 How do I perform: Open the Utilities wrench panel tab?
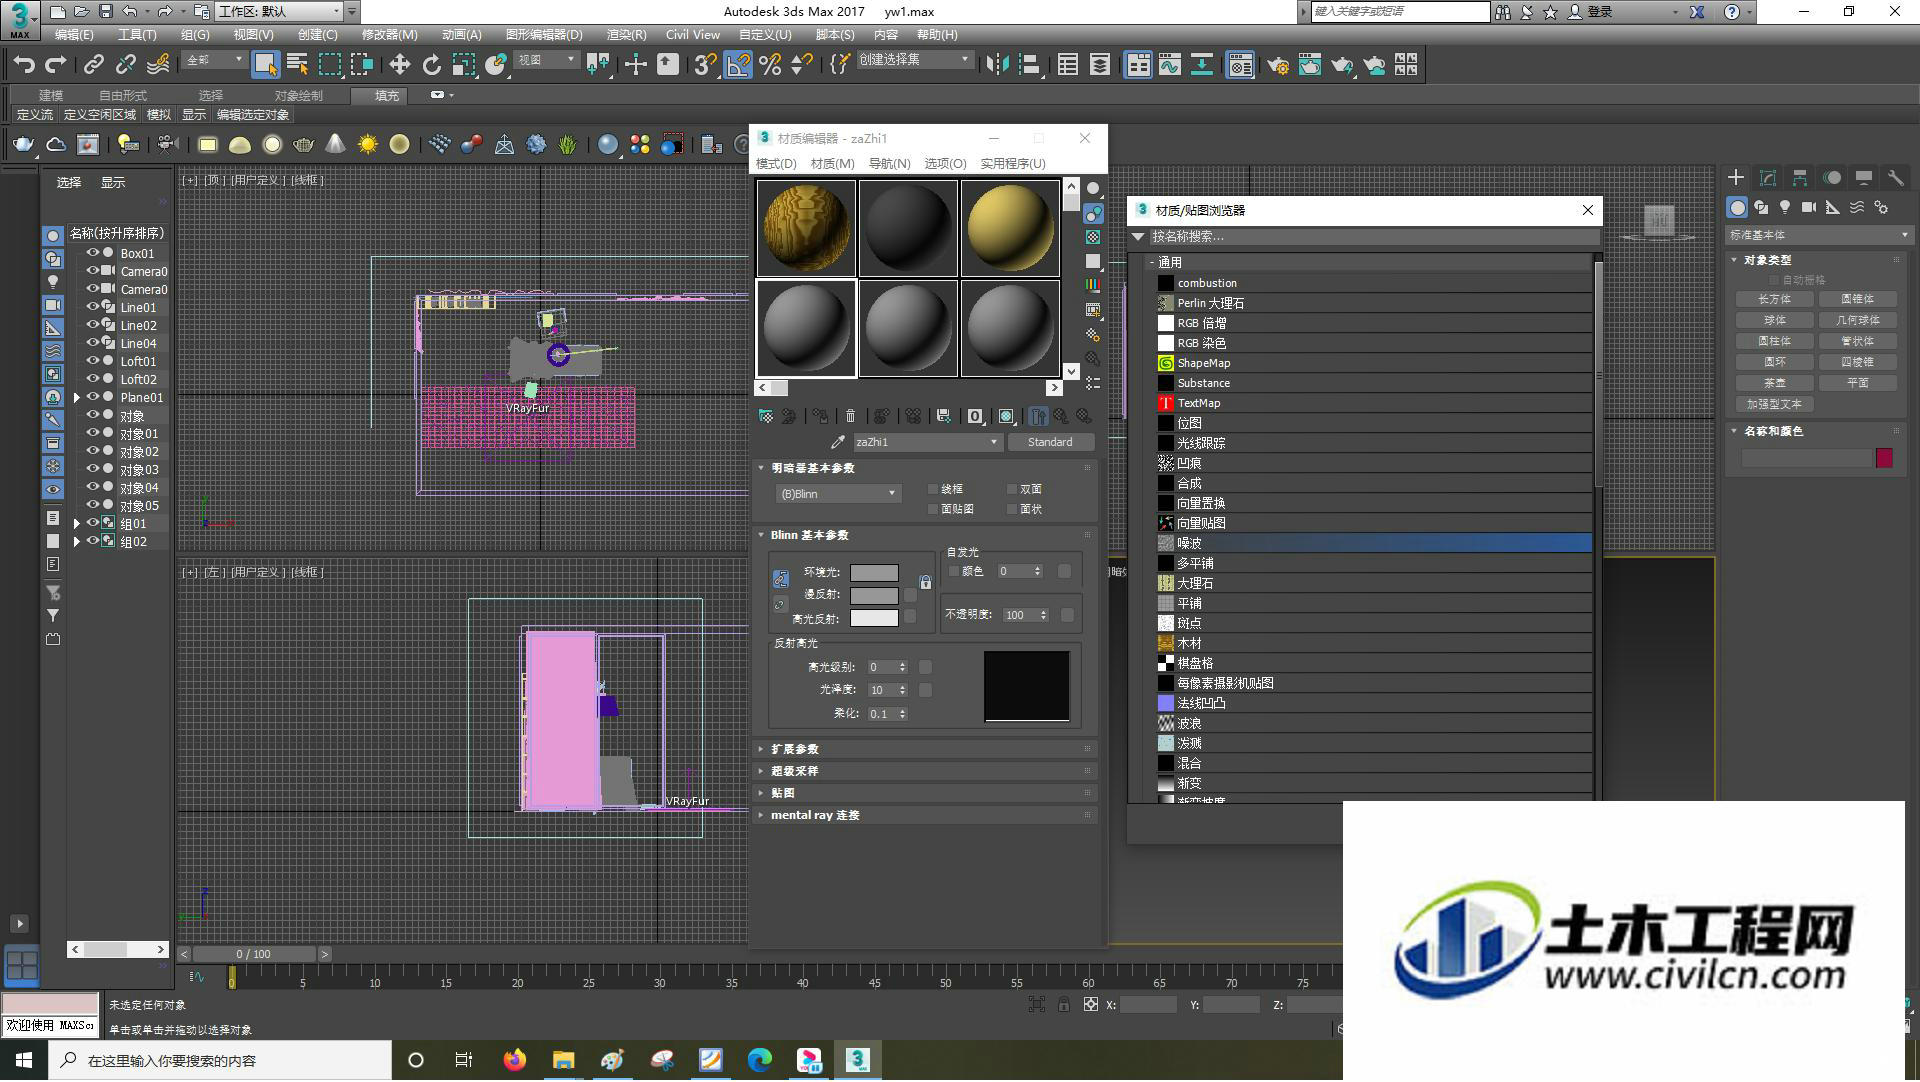pos(1895,178)
